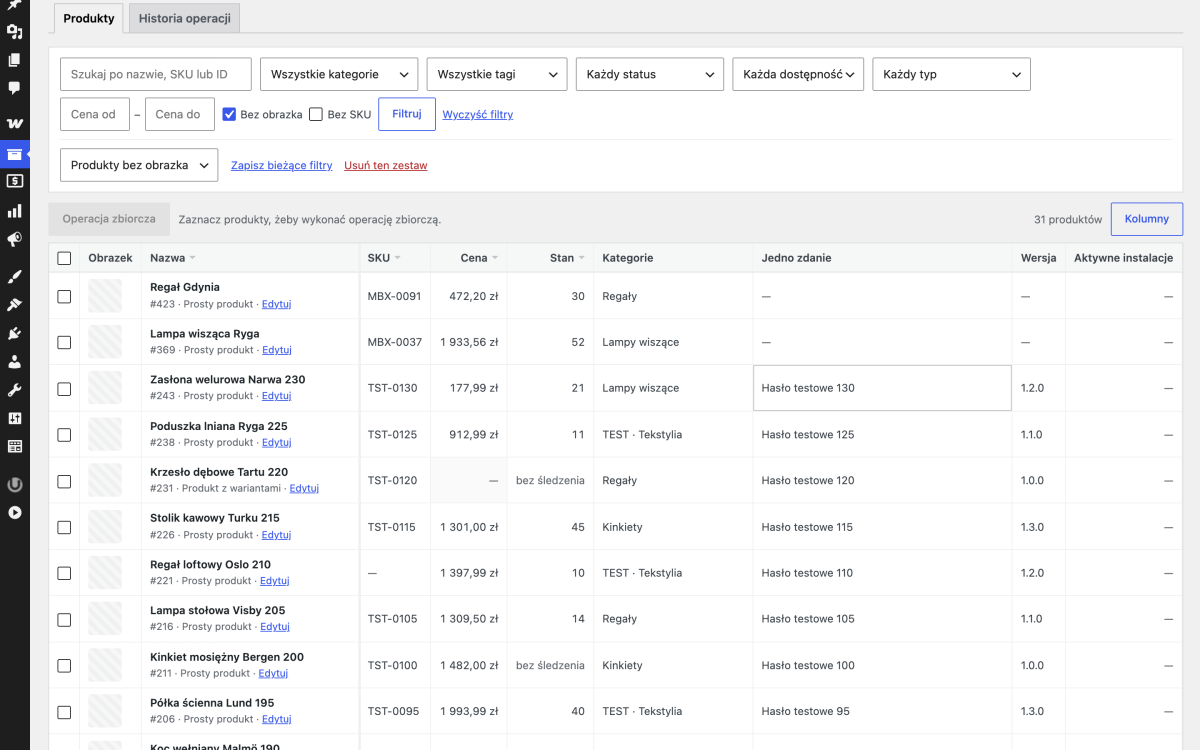Expand the Wszystkie tagi dropdown

[497, 74]
